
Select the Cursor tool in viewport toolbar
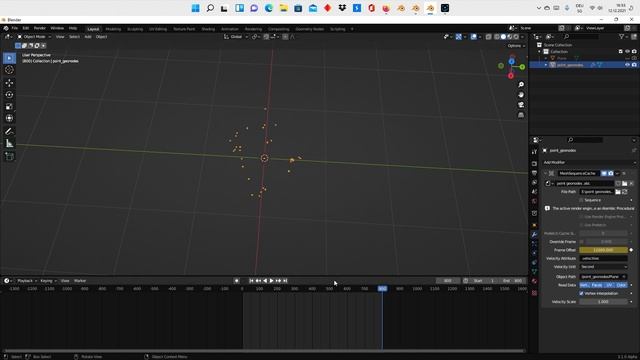(x=9, y=70)
